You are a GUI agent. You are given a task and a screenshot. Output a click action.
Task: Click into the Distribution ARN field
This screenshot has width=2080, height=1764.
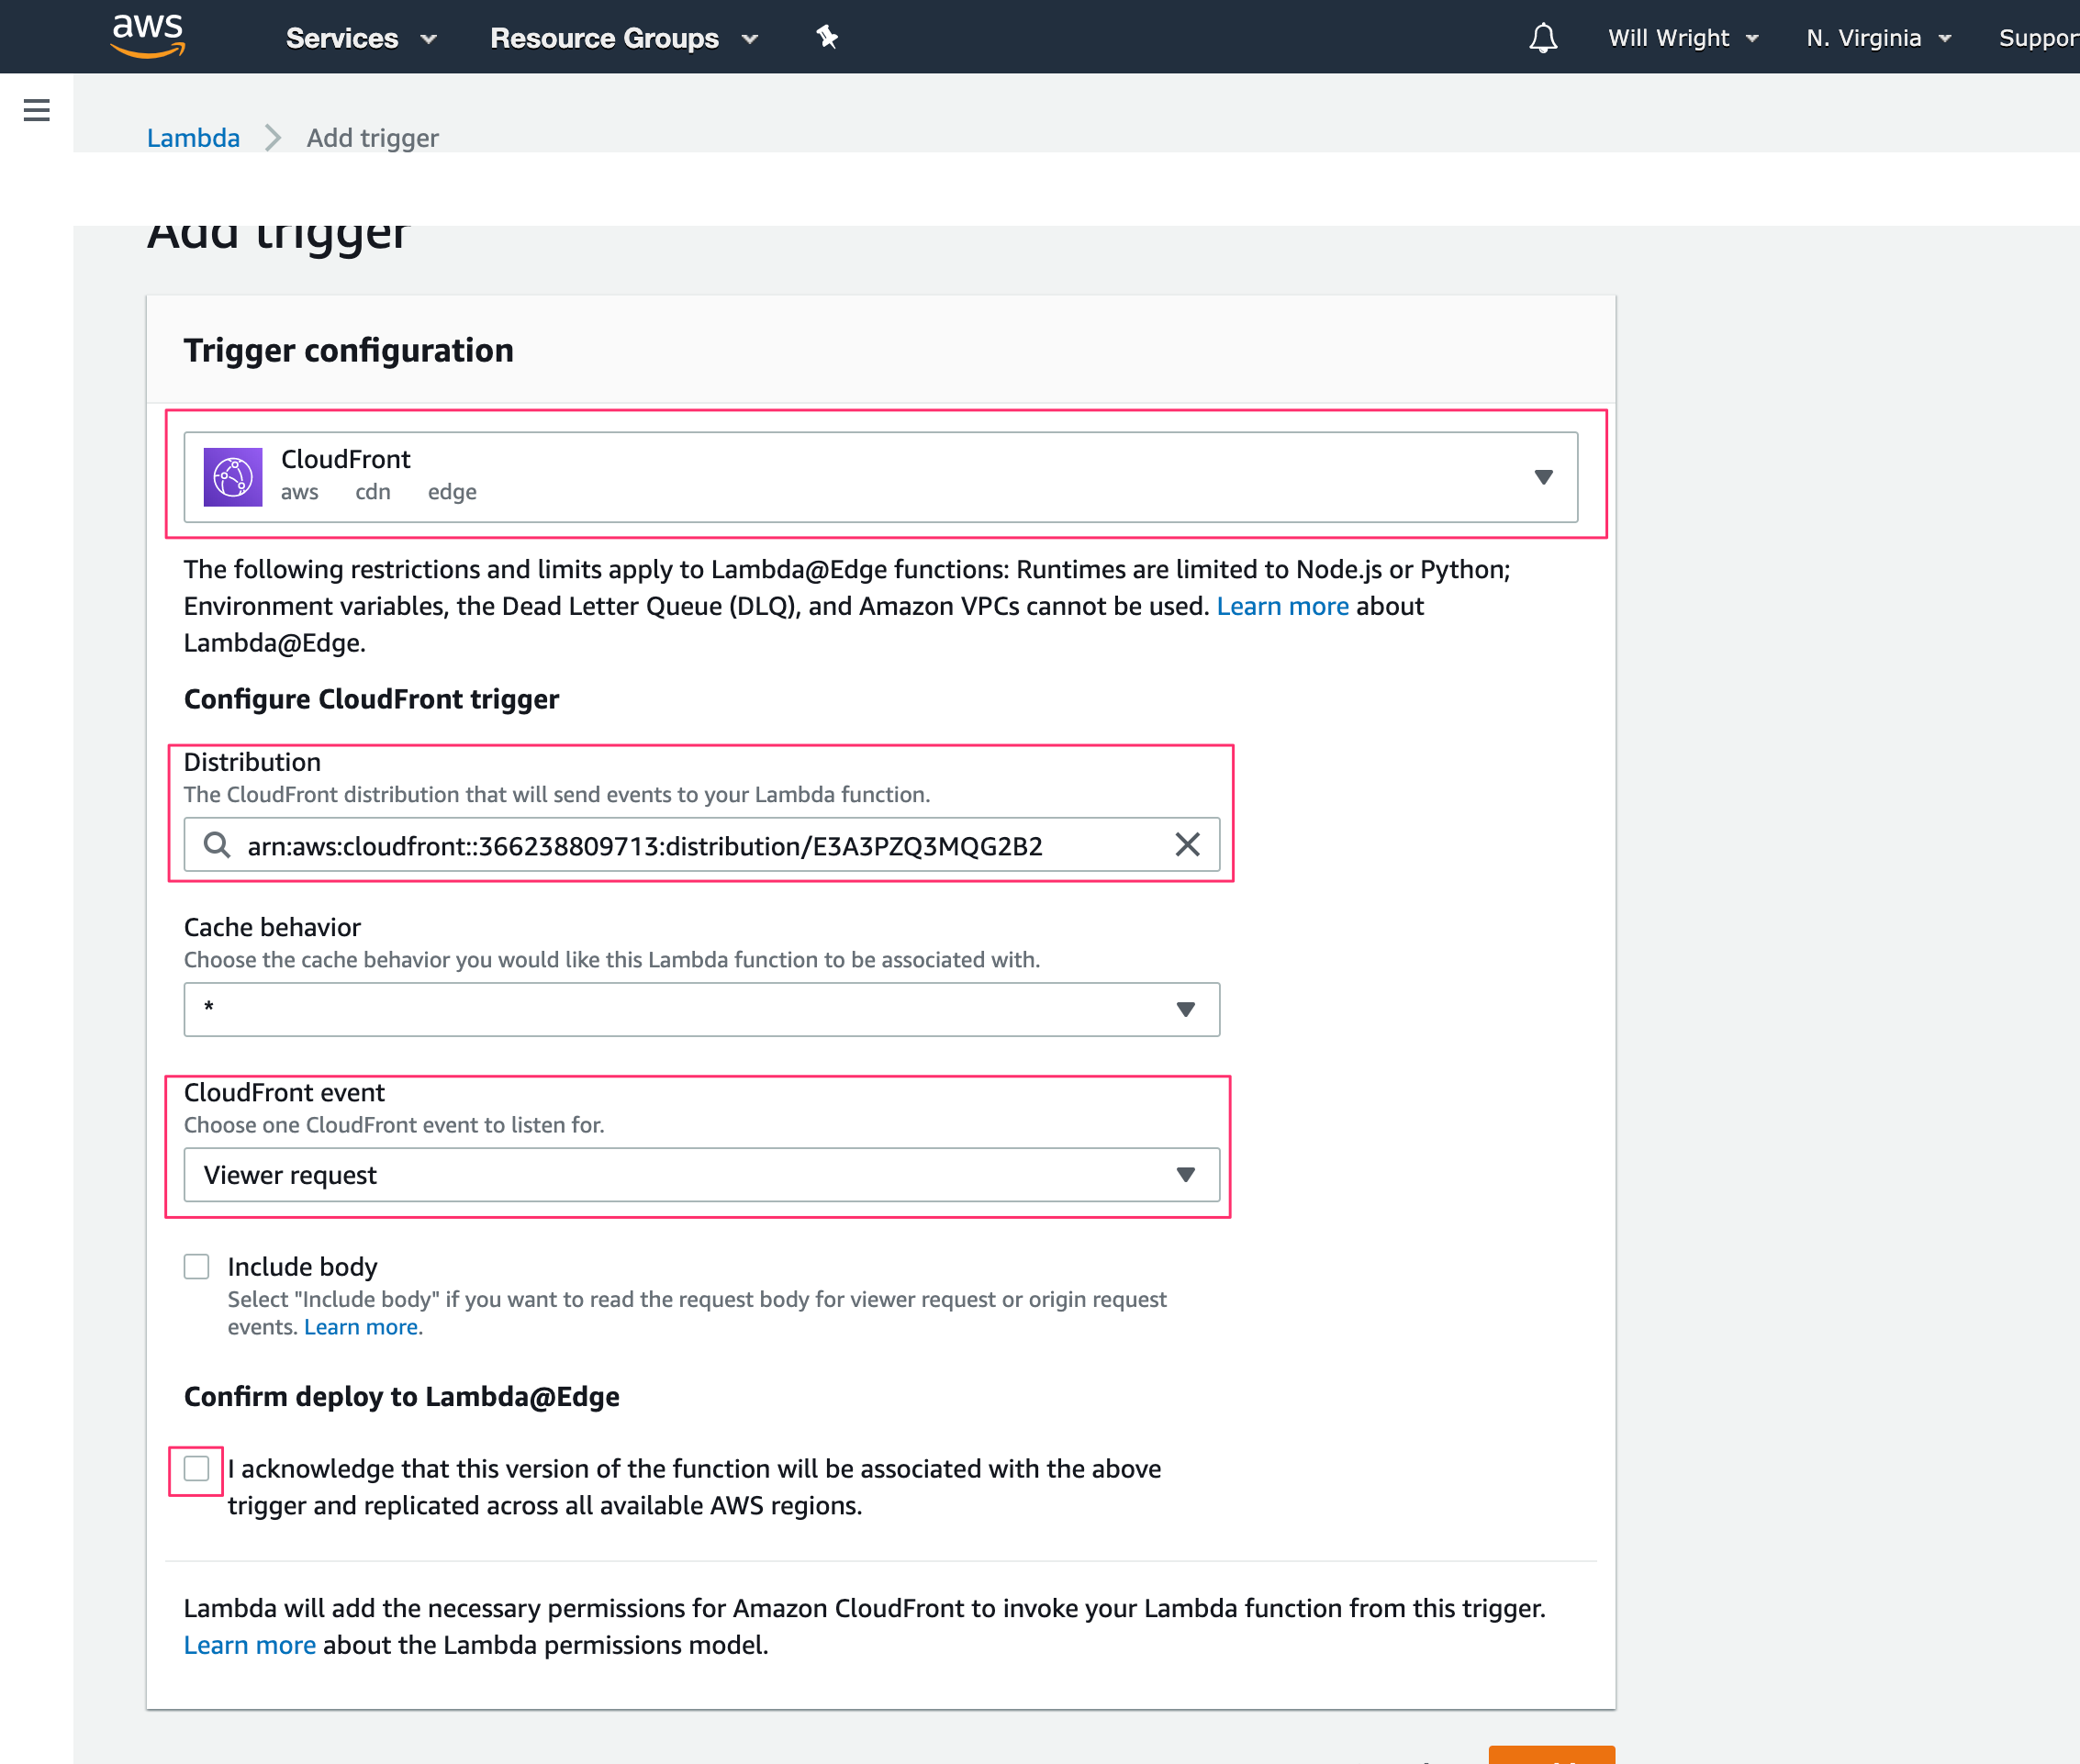[700, 845]
